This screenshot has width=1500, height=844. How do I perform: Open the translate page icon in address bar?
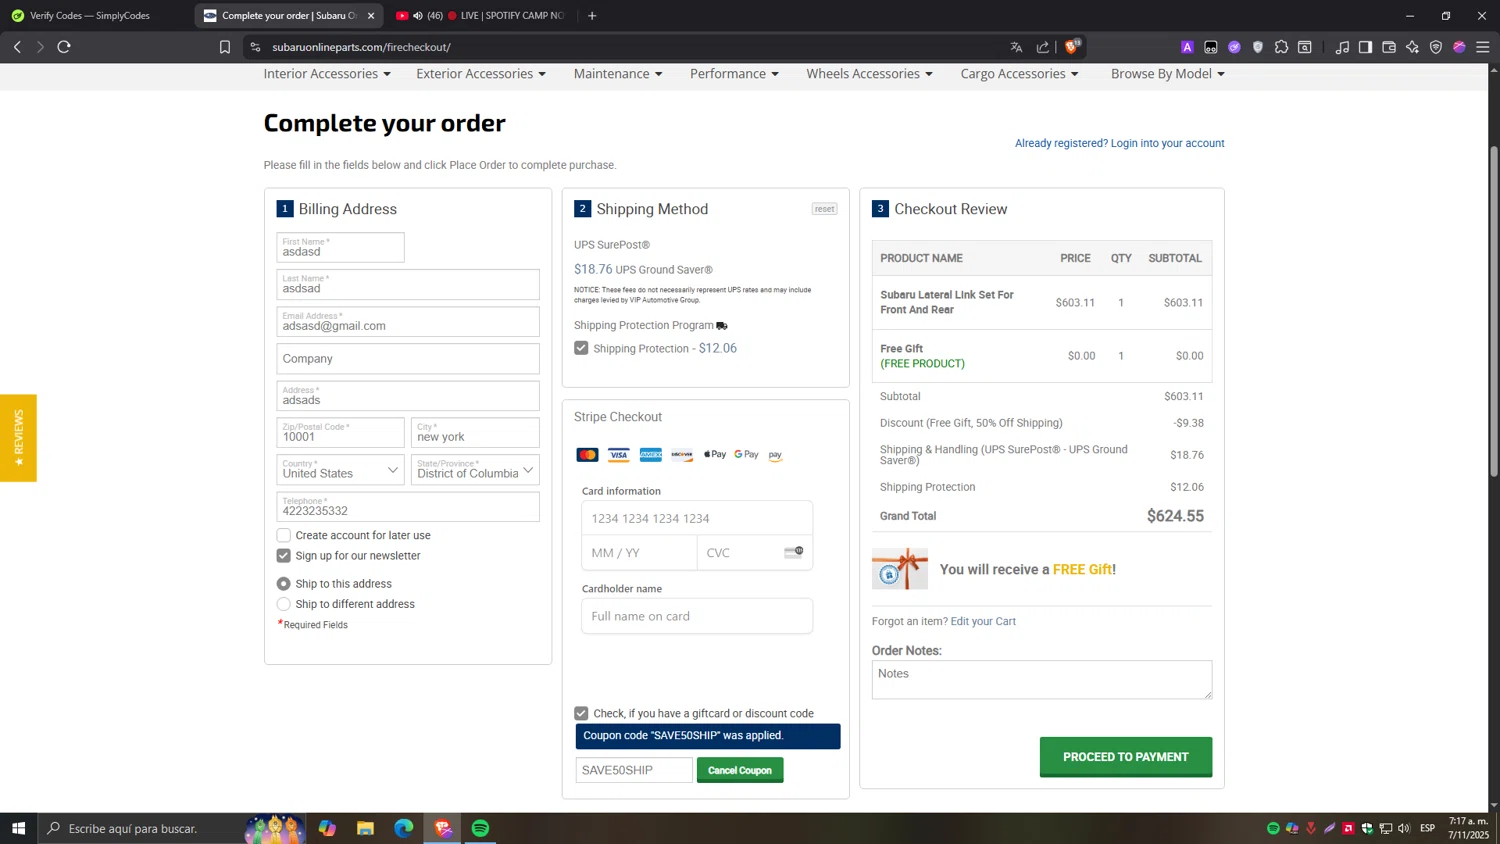pyautogui.click(x=1016, y=47)
